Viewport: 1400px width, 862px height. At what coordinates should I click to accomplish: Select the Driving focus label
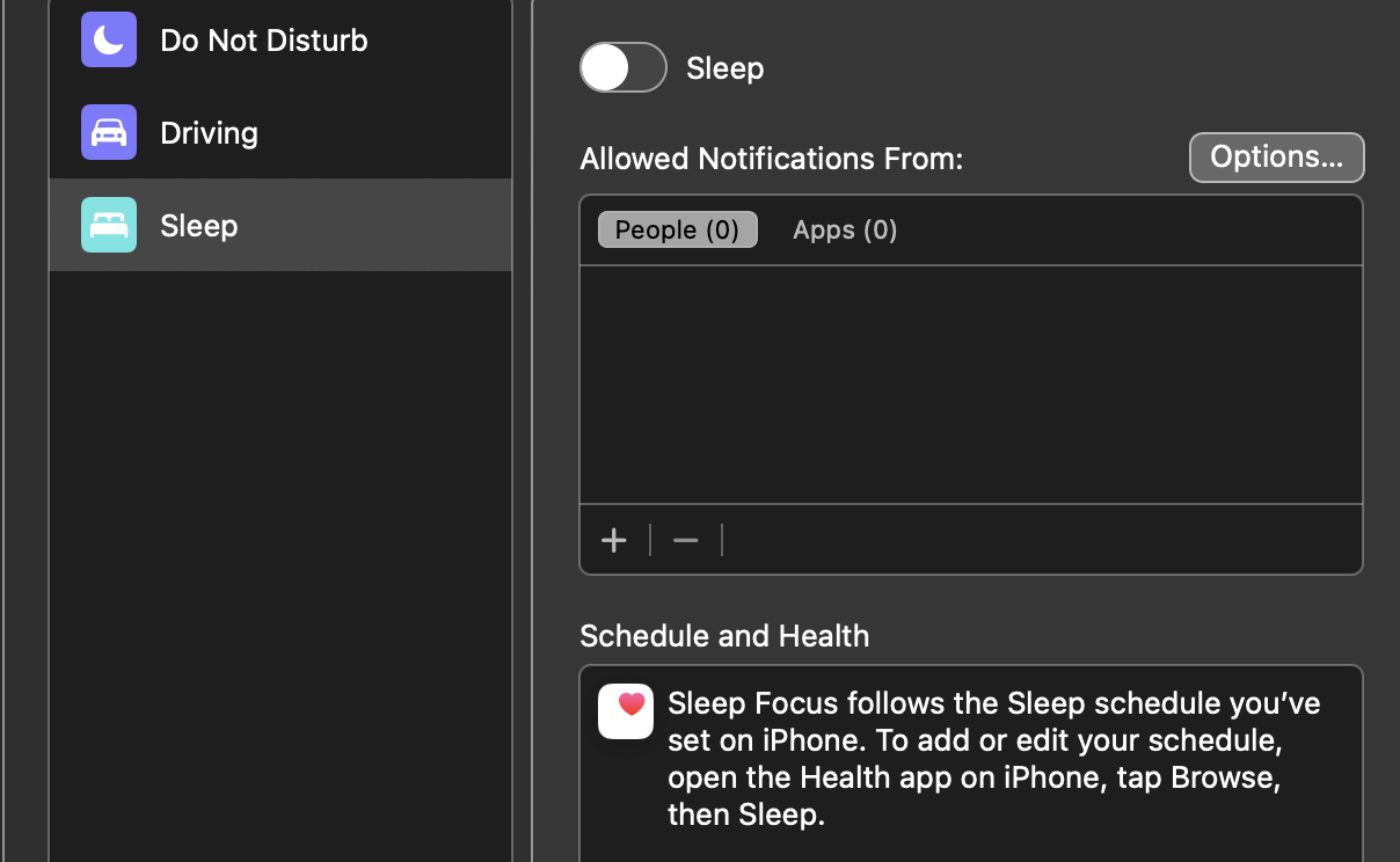click(x=209, y=133)
